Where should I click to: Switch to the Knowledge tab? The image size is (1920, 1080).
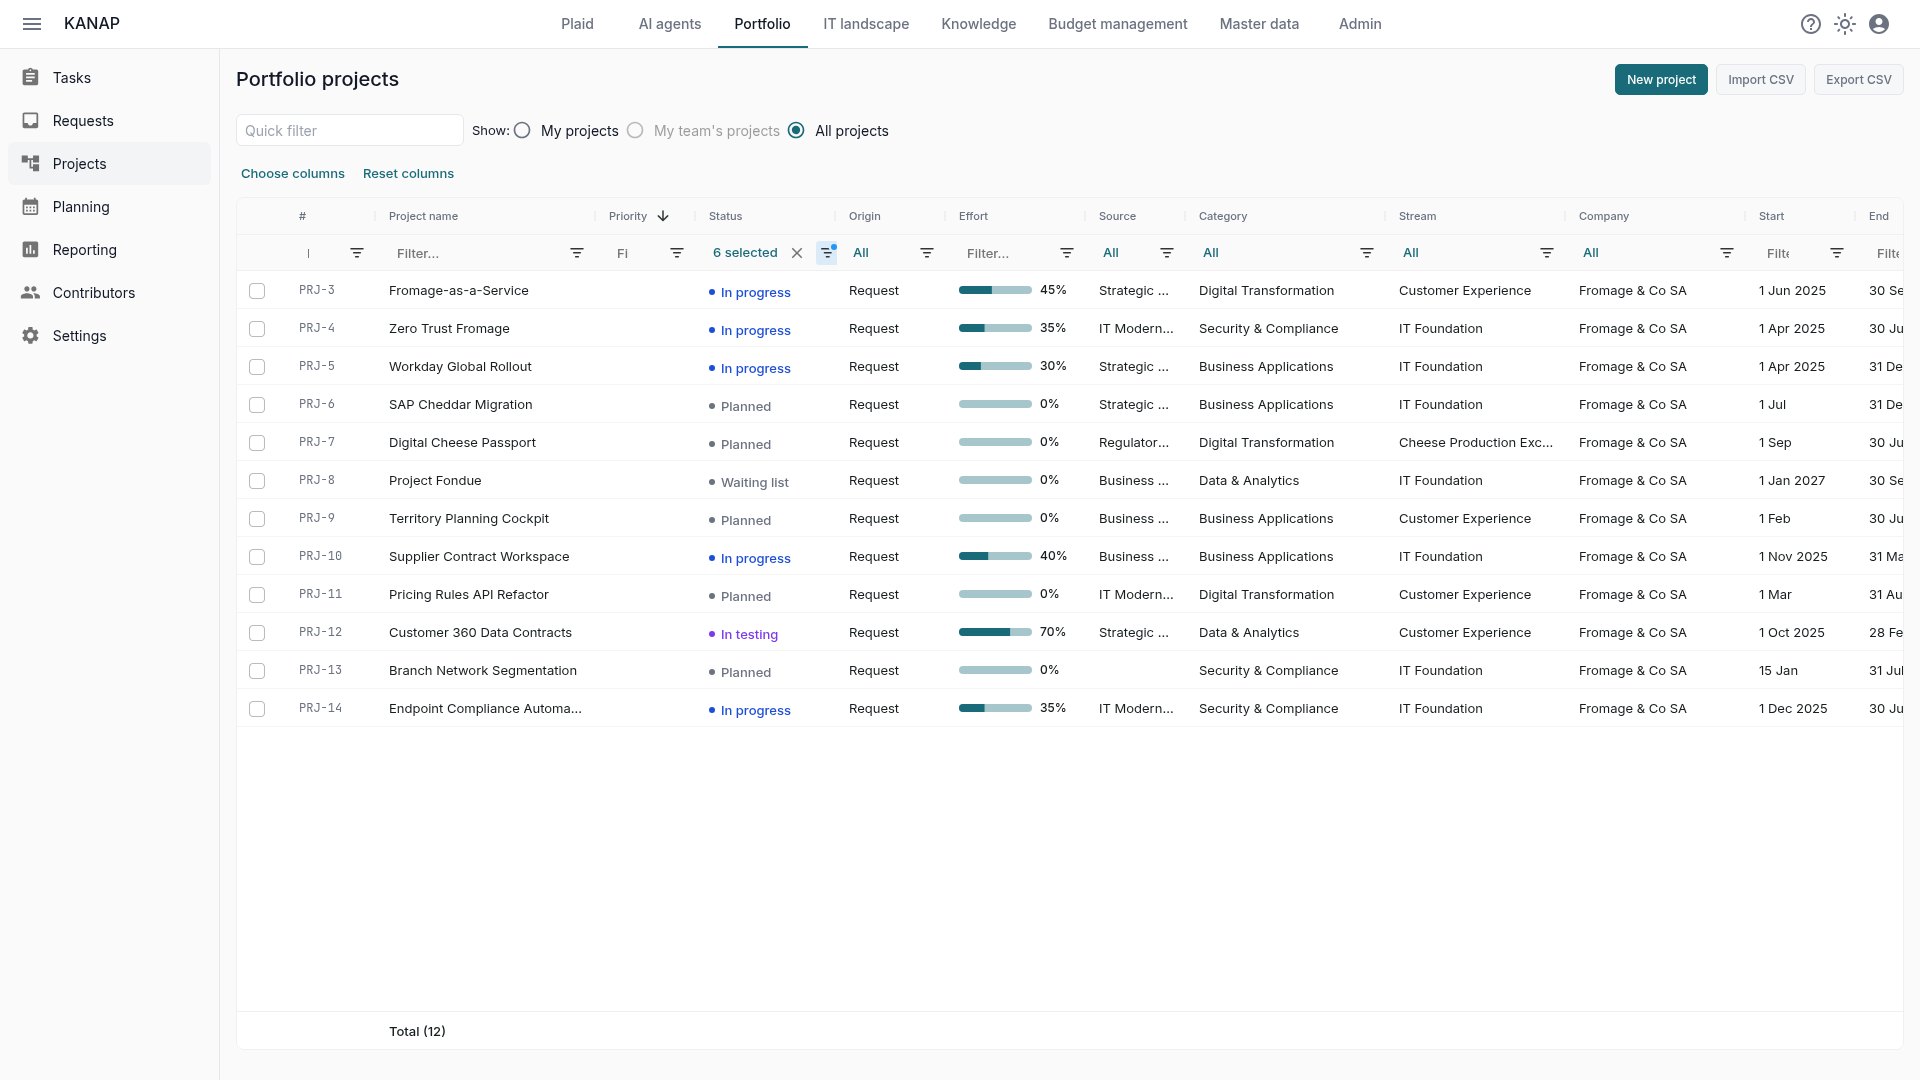(978, 24)
